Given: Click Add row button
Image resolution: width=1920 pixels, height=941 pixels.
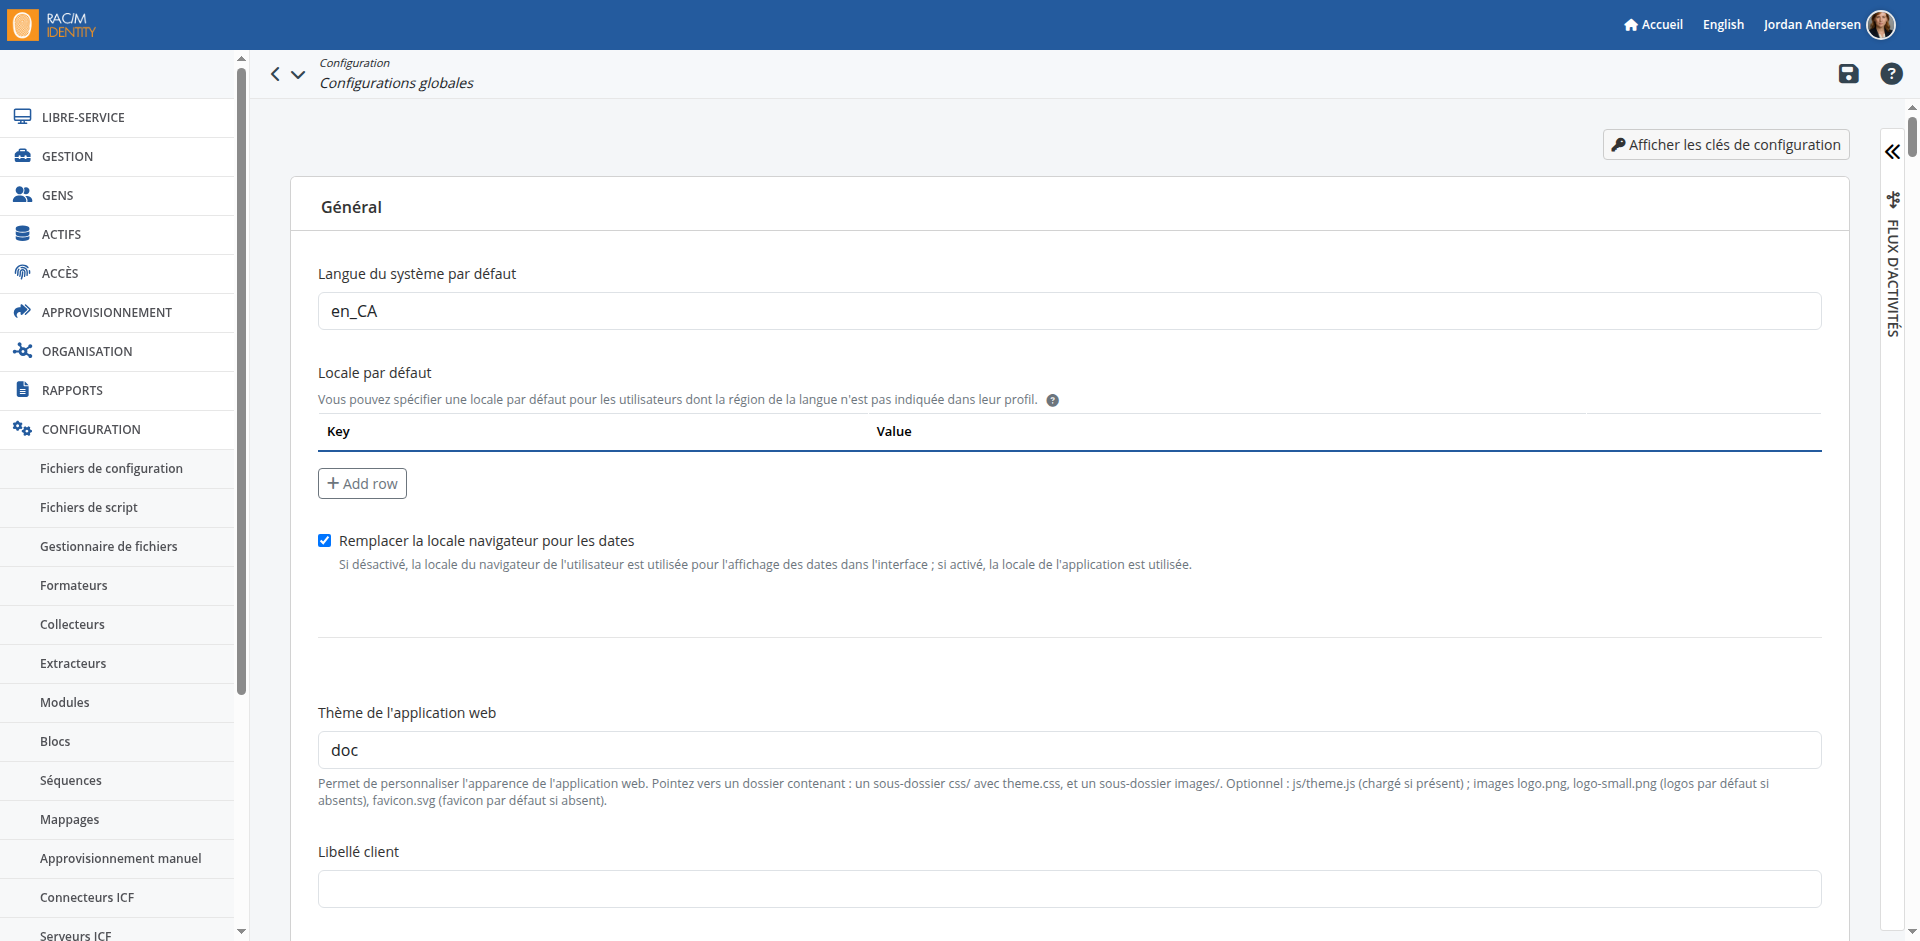Looking at the screenshot, I should [x=362, y=483].
